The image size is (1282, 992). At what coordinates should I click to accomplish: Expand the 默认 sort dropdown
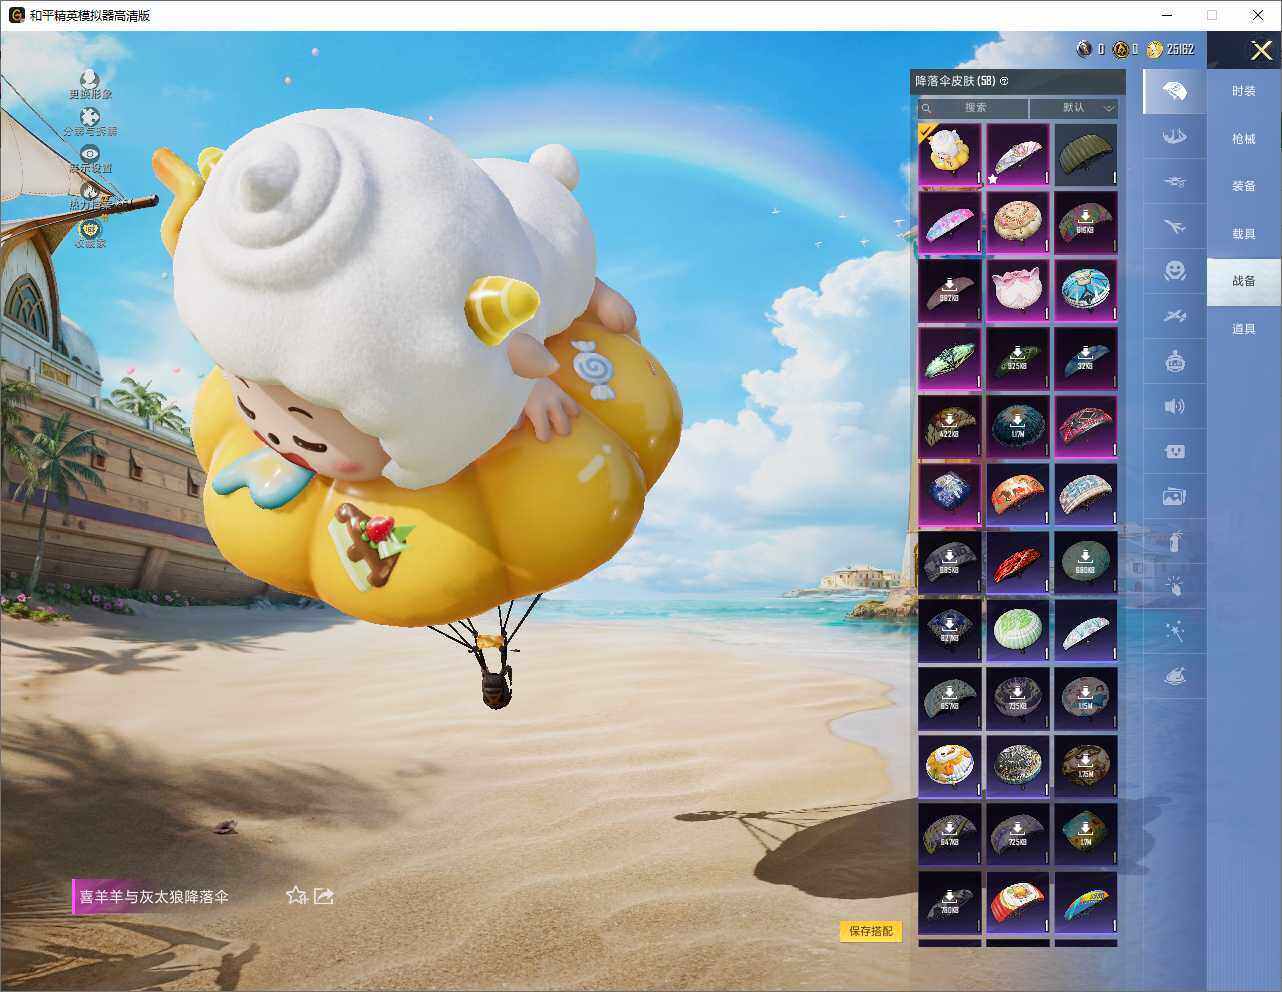pos(1074,108)
